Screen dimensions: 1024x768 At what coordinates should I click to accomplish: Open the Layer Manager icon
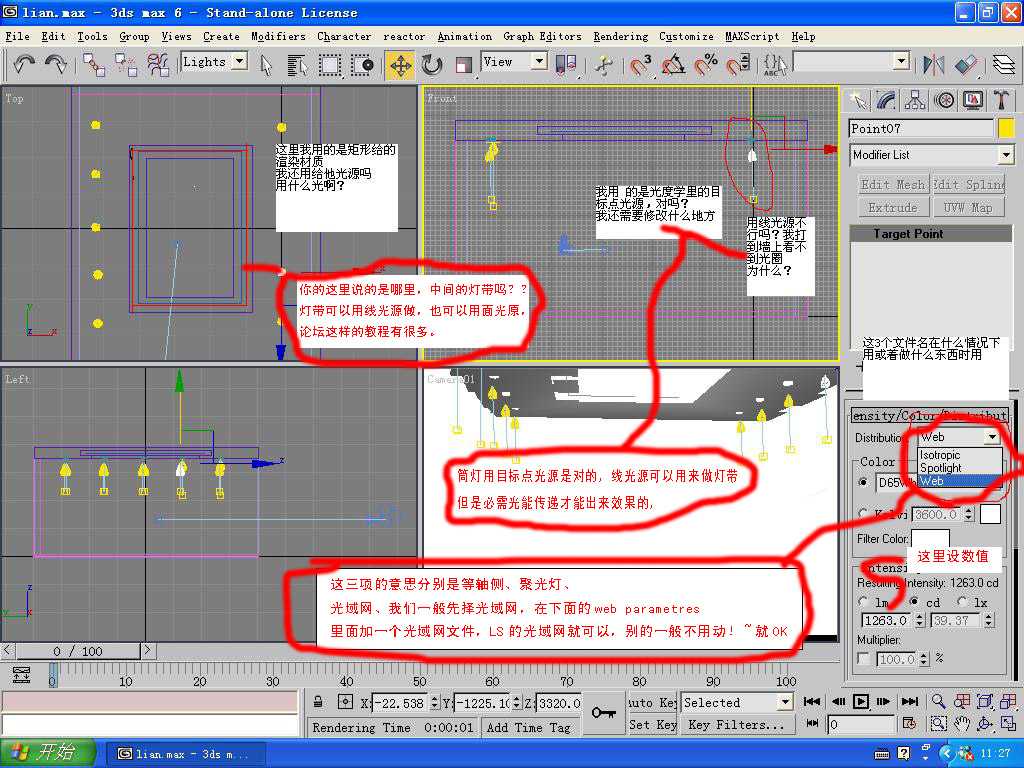(1004, 65)
